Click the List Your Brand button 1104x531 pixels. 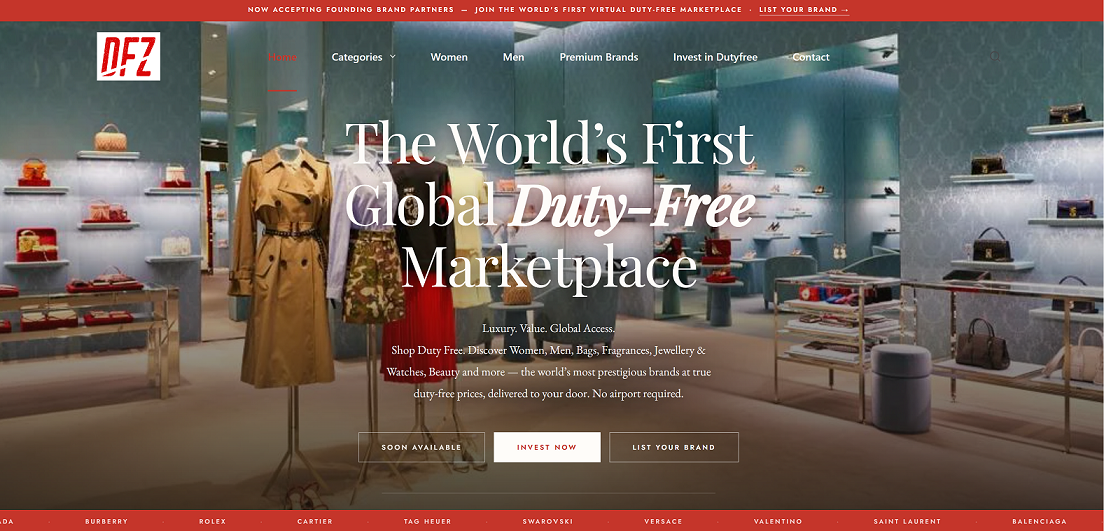pos(674,447)
